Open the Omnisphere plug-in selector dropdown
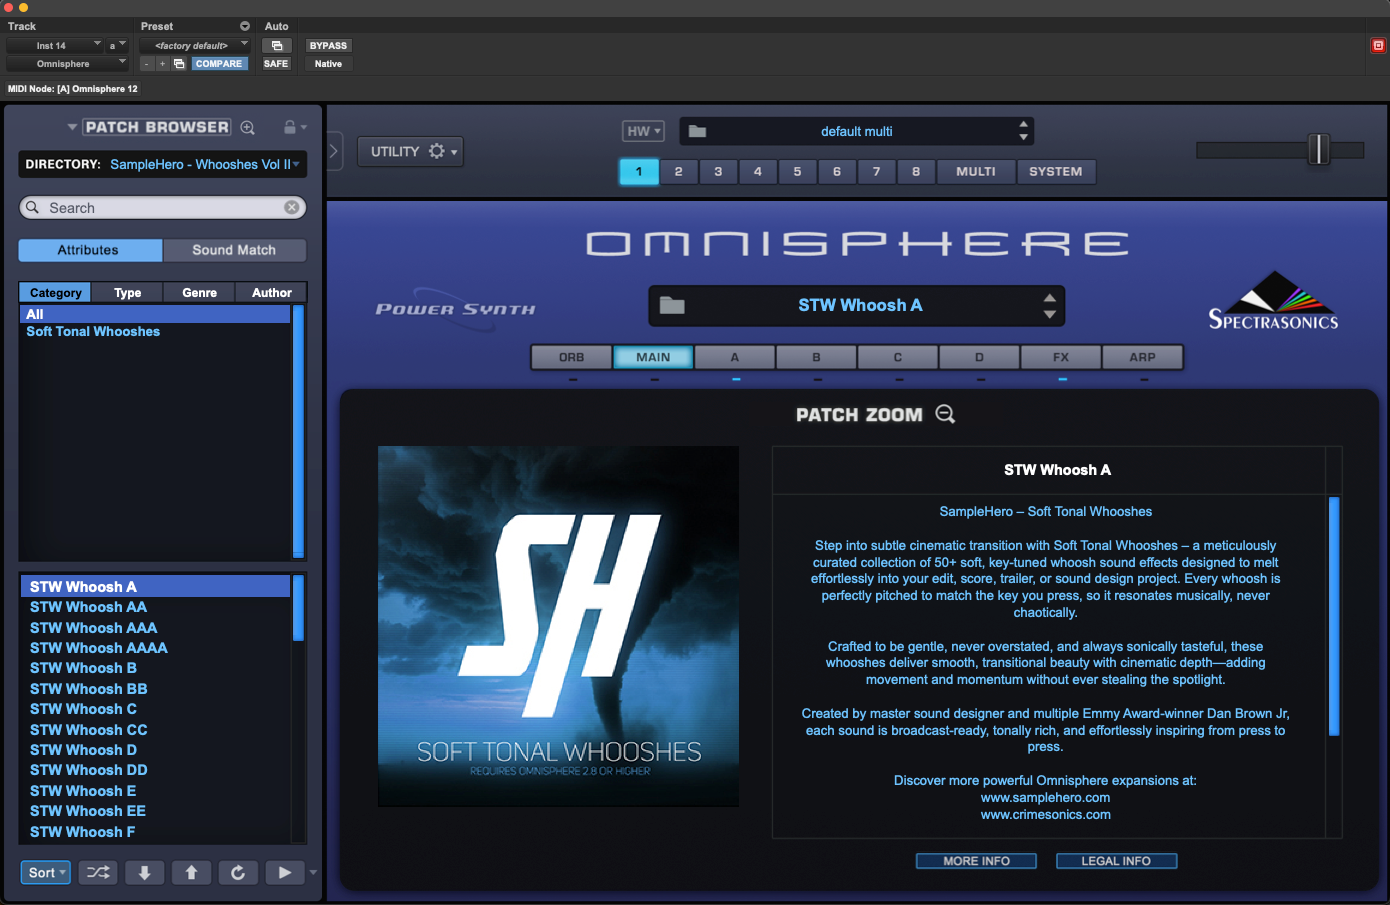This screenshot has width=1390, height=905. coord(68,63)
